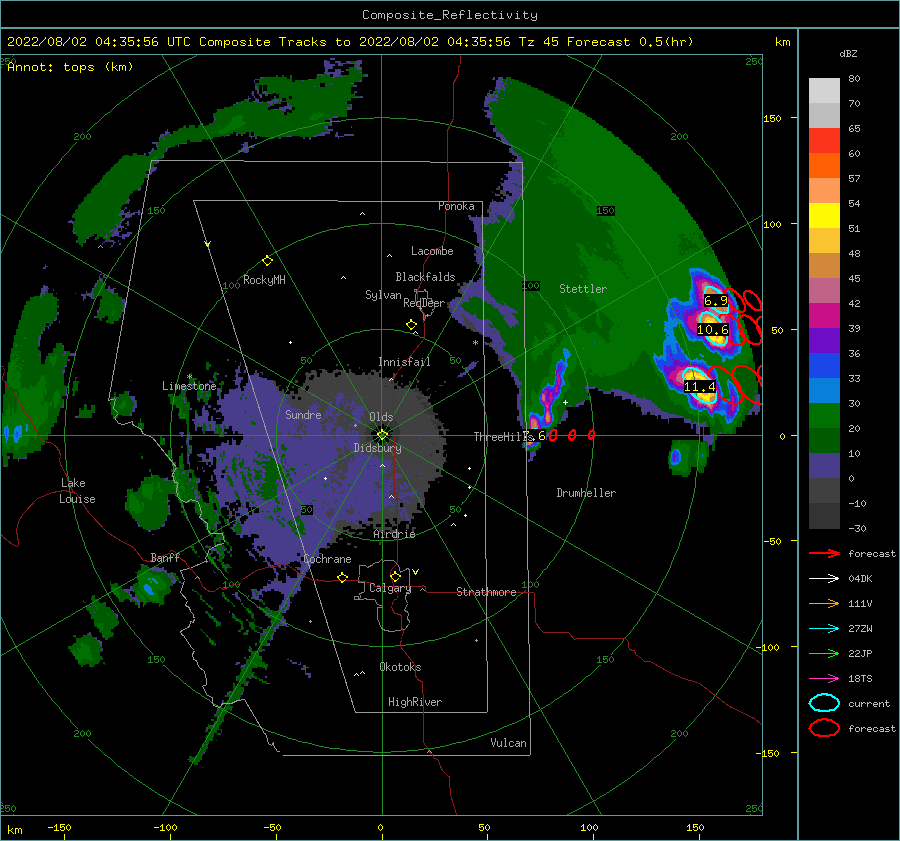Click the Didsbury map label
Viewport: 900px width, 841px height.
coord(377,448)
